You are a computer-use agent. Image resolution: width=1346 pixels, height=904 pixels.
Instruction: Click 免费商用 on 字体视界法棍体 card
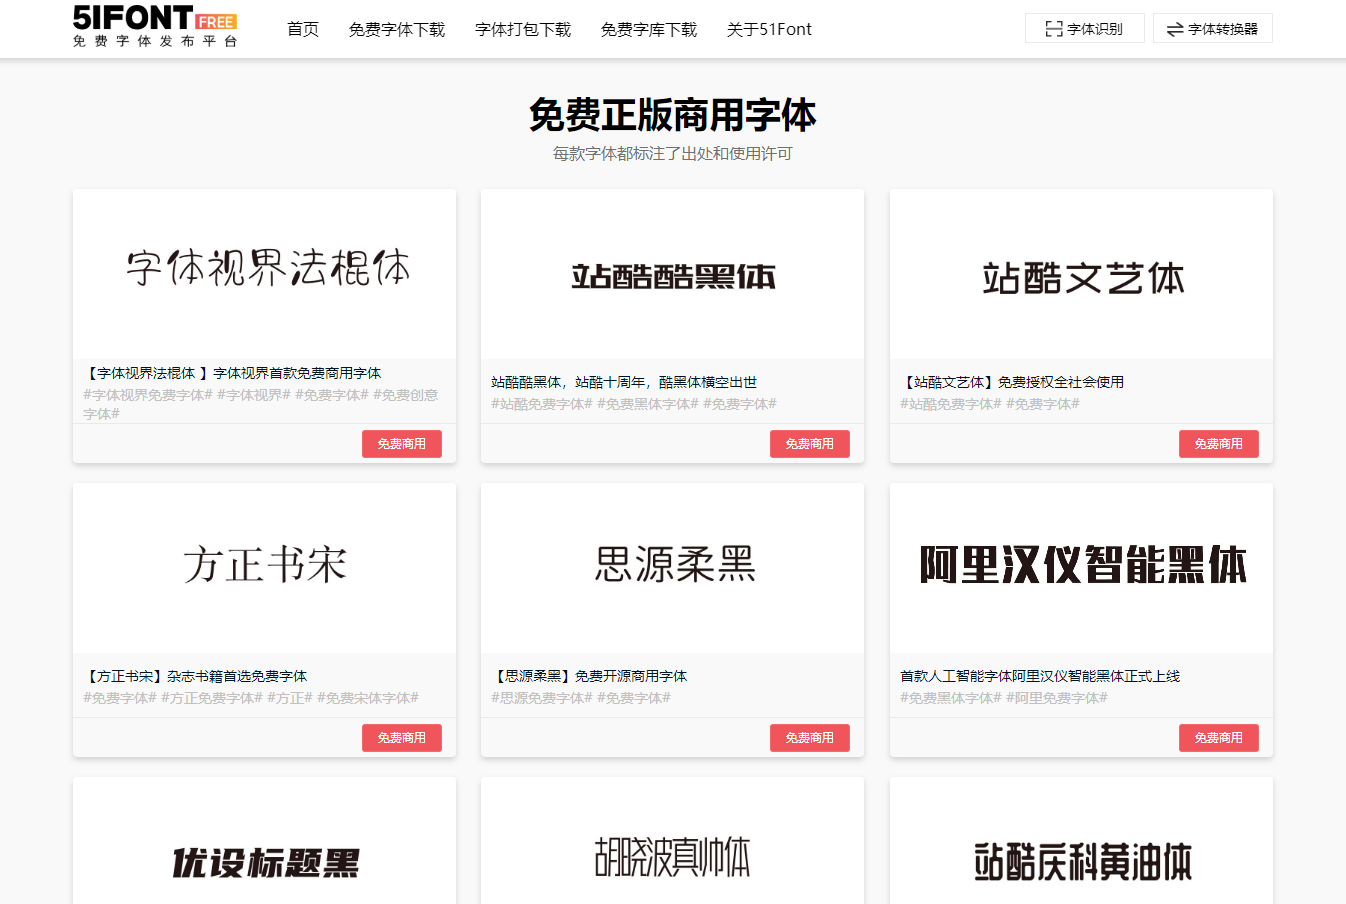pos(402,444)
